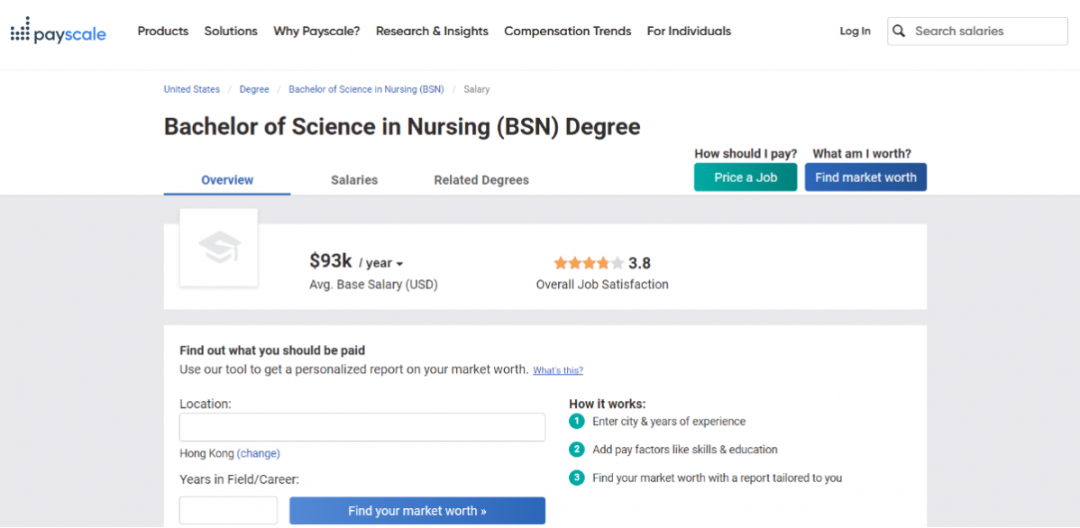Expand the / year salary period dropdown
The image size is (1080, 528).
381,263
